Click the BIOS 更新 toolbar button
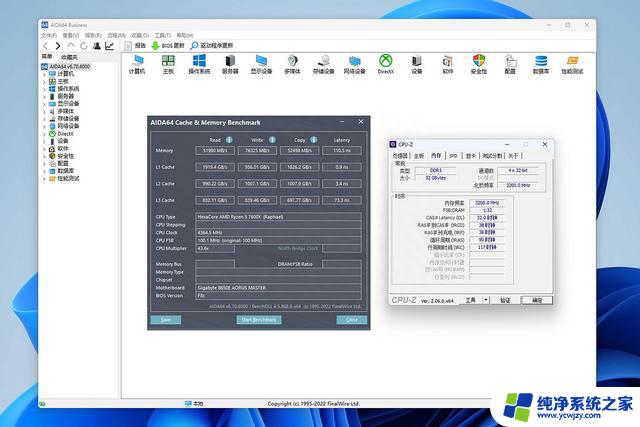This screenshot has width=640, height=427. [168, 46]
